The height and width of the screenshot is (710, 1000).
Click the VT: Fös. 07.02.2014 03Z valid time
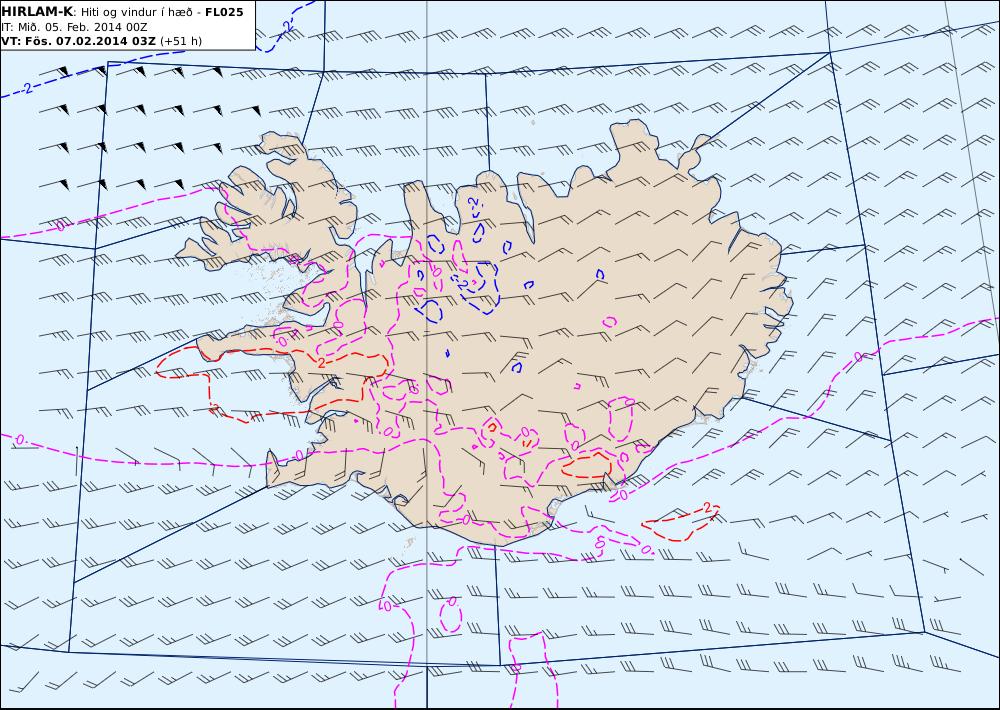click(78, 41)
